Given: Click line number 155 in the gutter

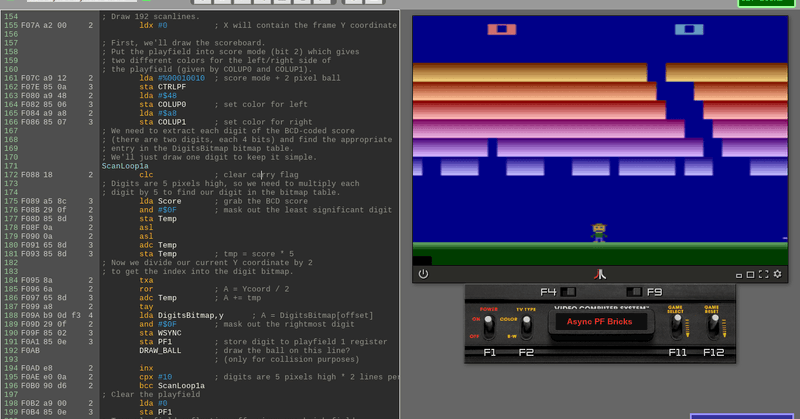Looking at the screenshot, I should point(11,25).
